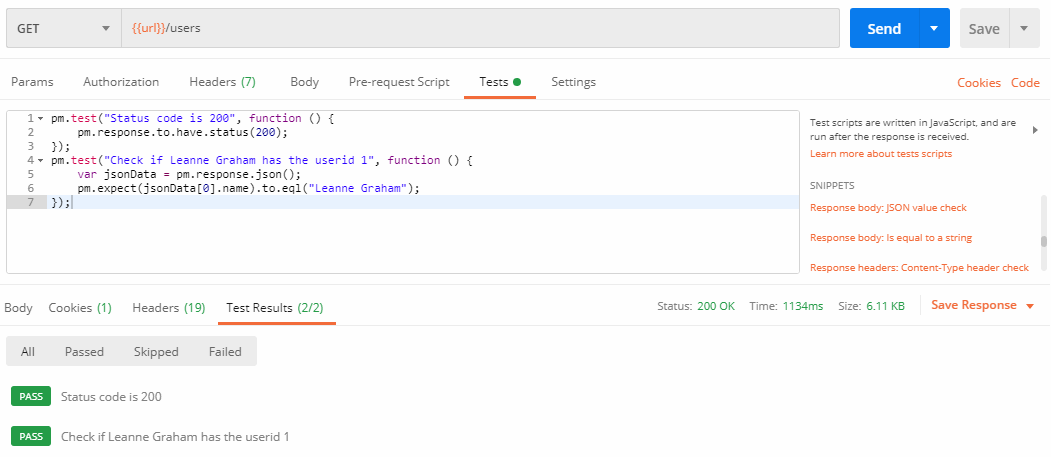Open Learn more about tests scripts link
Image resolution: width=1051 pixels, height=457 pixels.
pos(880,154)
